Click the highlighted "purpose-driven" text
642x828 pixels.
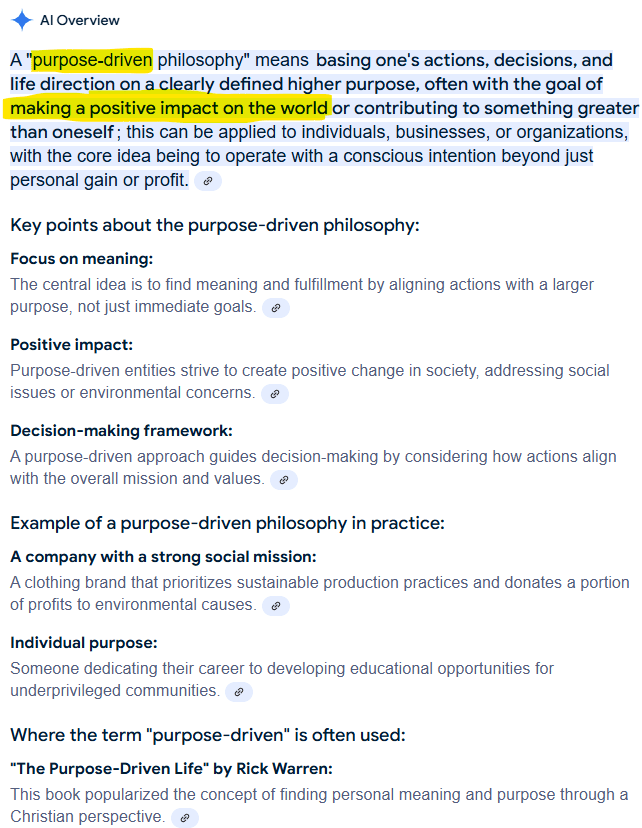92,60
